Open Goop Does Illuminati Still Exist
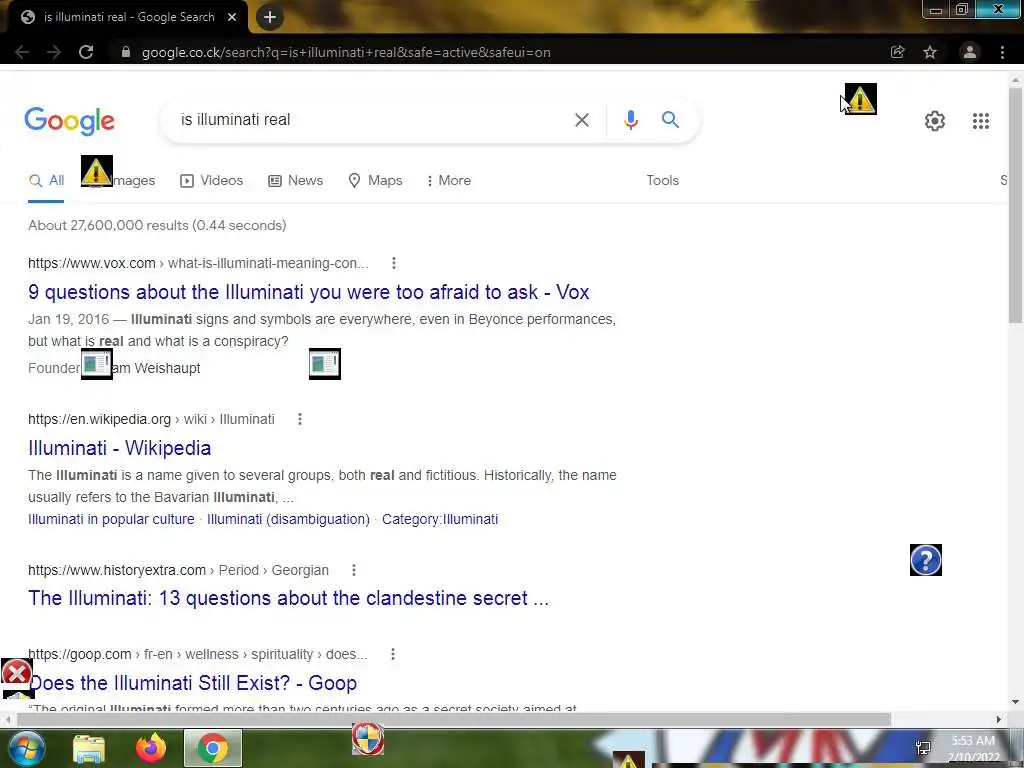Screen dimensions: 1024x768 point(193,683)
